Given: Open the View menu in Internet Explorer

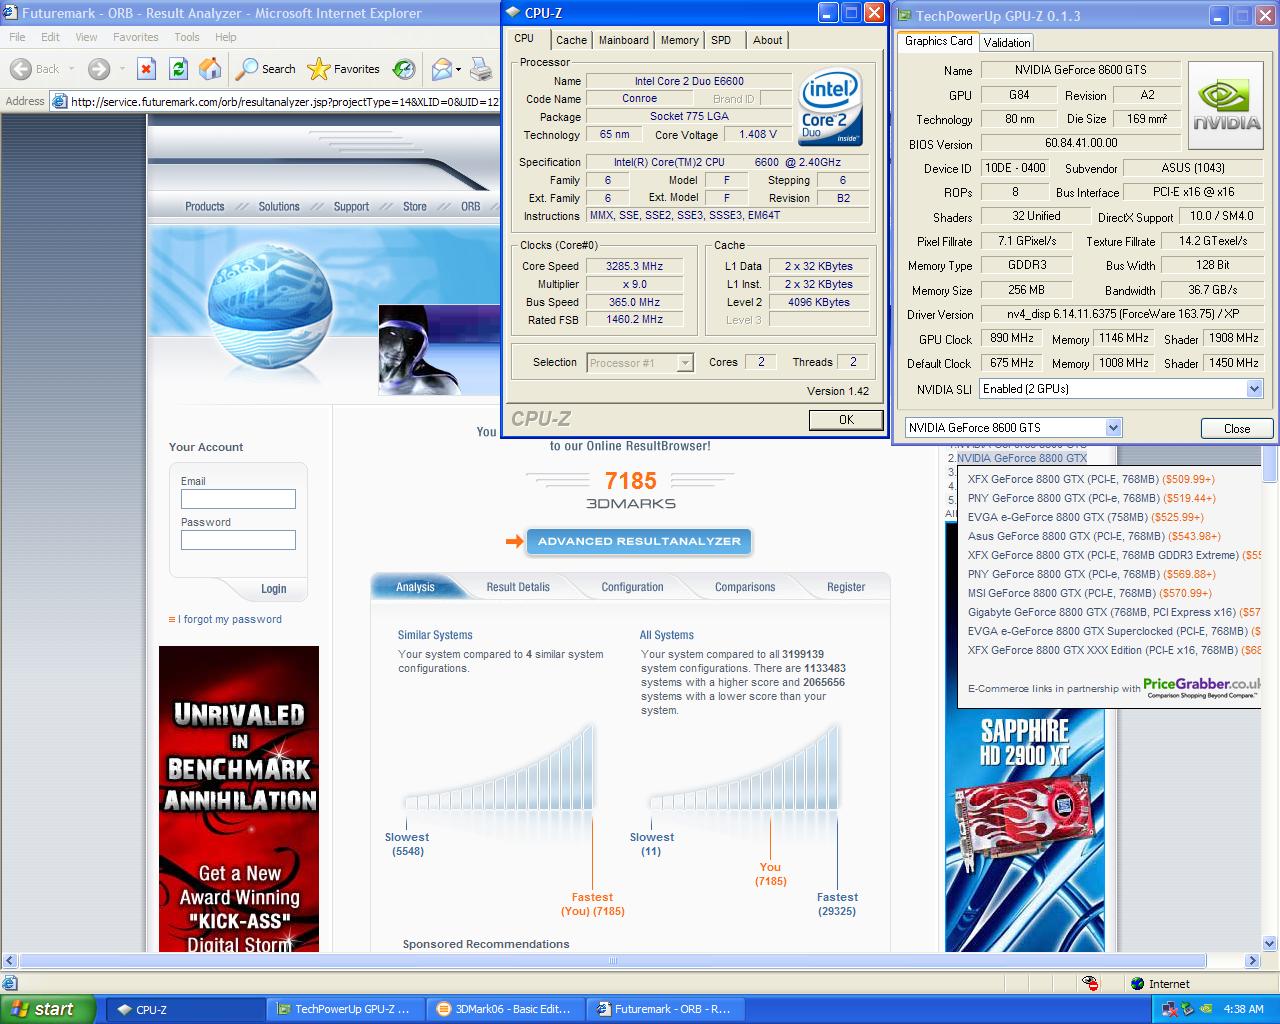Looking at the screenshot, I should coord(87,37).
